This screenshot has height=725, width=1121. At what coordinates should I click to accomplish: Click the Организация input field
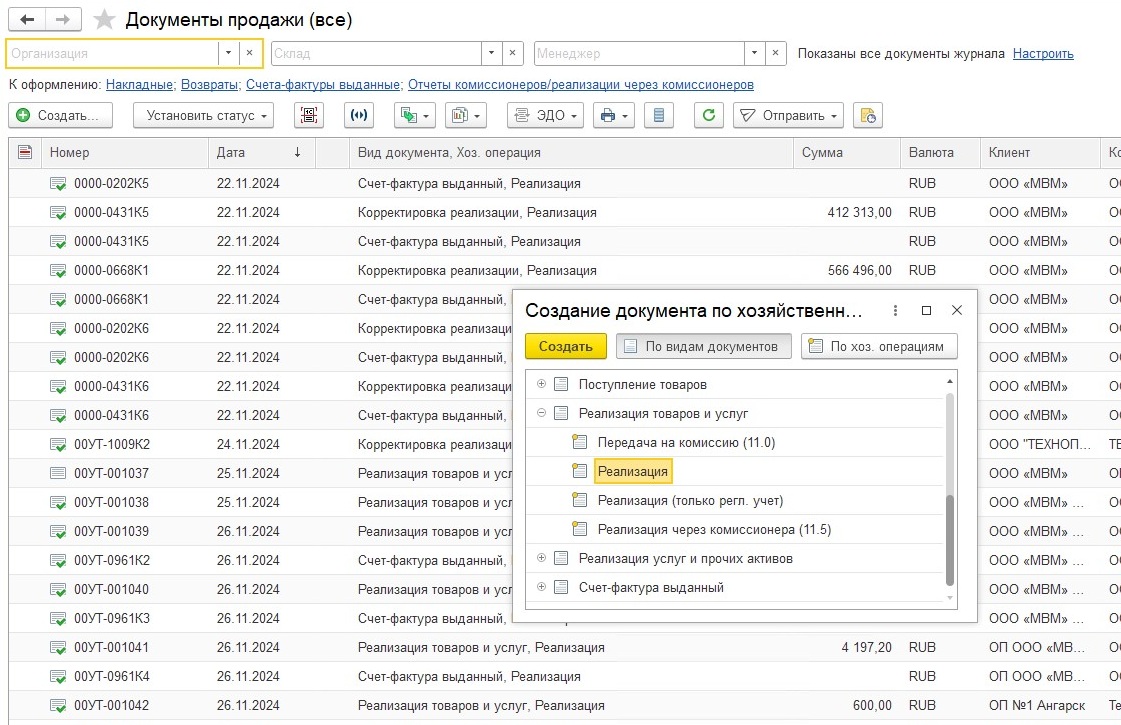pyautogui.click(x=112, y=53)
